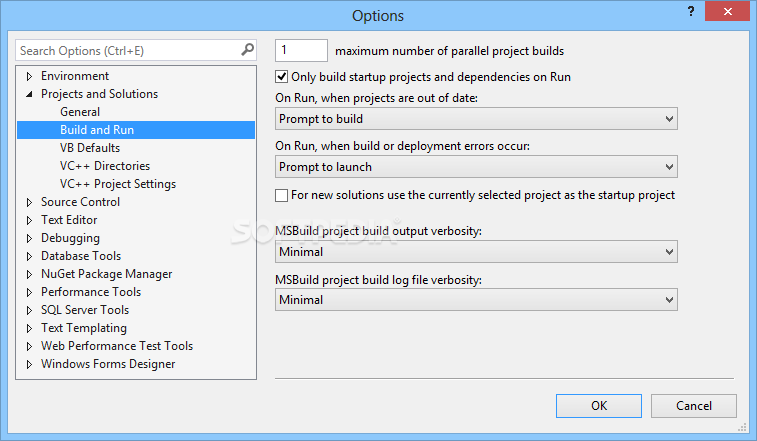Uncheck Only build startup projects on Run

click(x=281, y=76)
